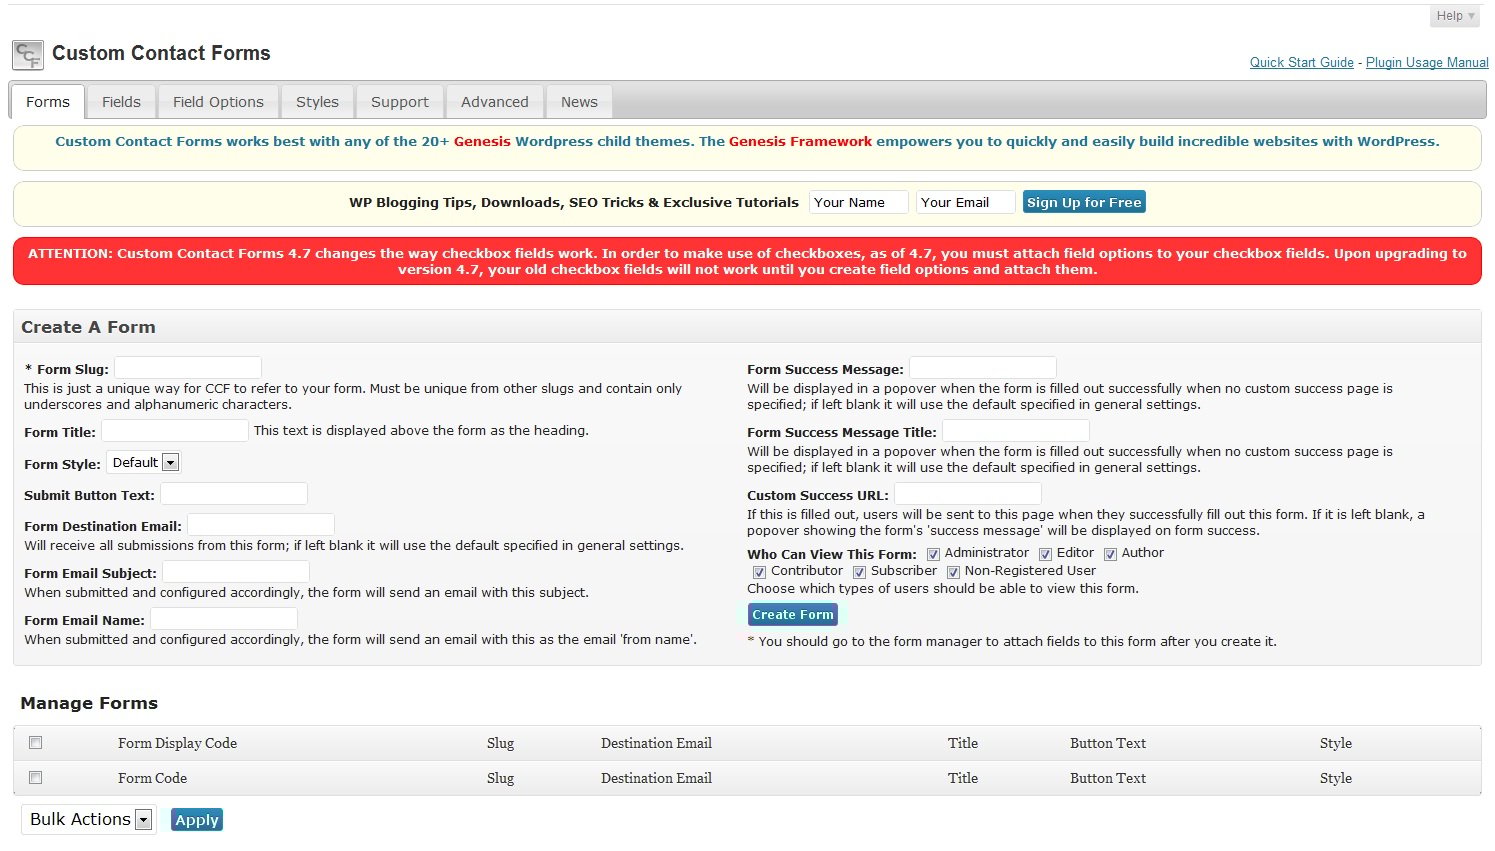The image size is (1495, 851).
Task: Click the Submit Button Text field
Action: [x=234, y=493]
